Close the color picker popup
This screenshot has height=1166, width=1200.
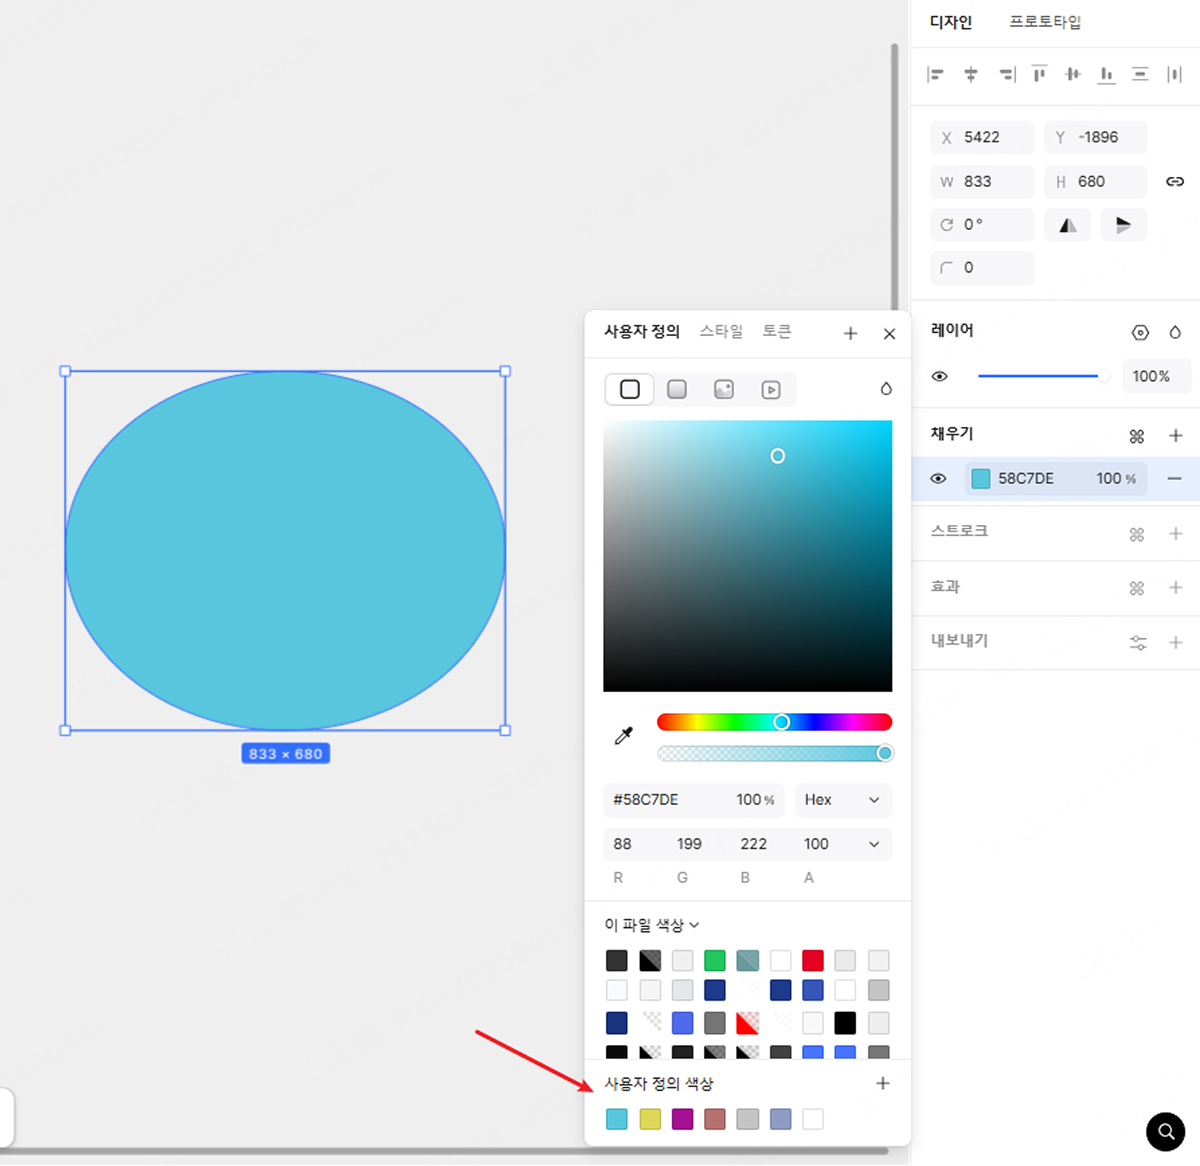(x=889, y=334)
